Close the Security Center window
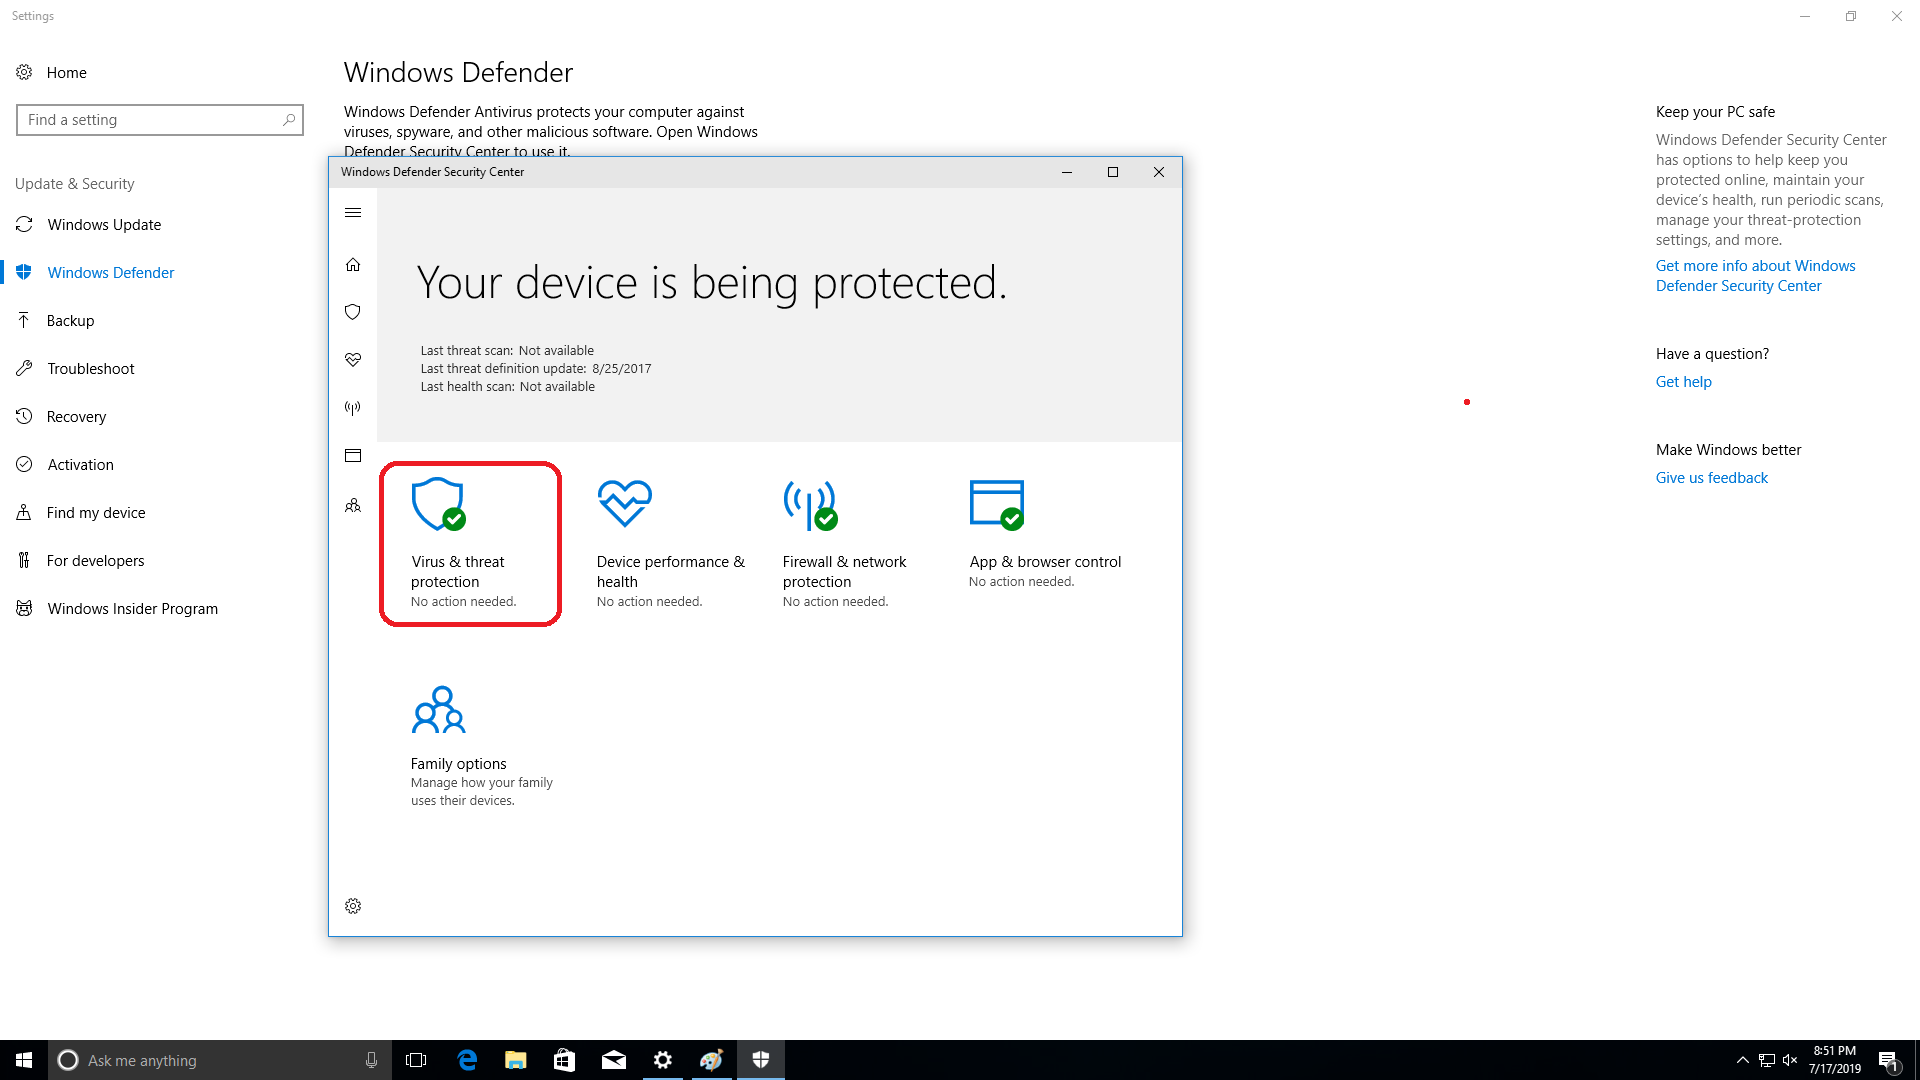The width and height of the screenshot is (1920, 1080). [1159, 172]
